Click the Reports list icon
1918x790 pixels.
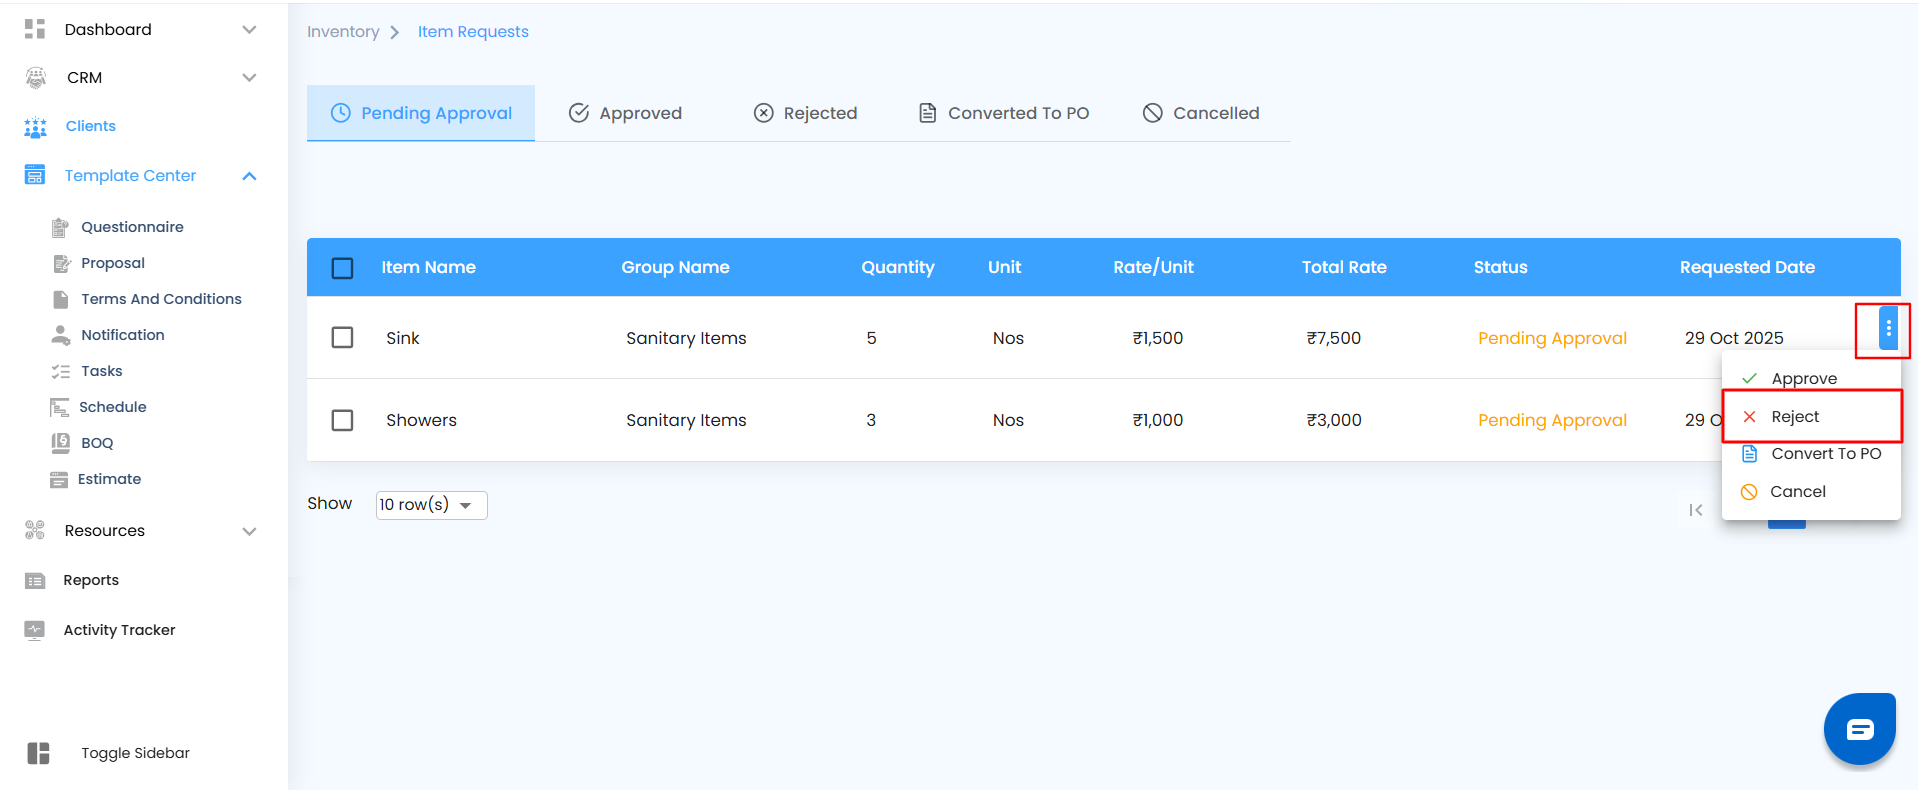35,580
